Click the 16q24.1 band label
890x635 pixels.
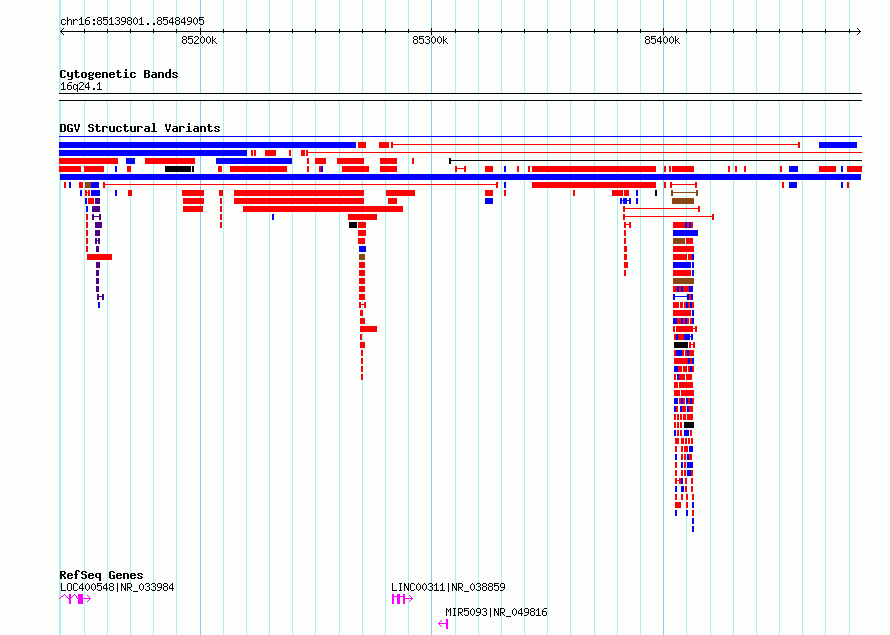81,86
